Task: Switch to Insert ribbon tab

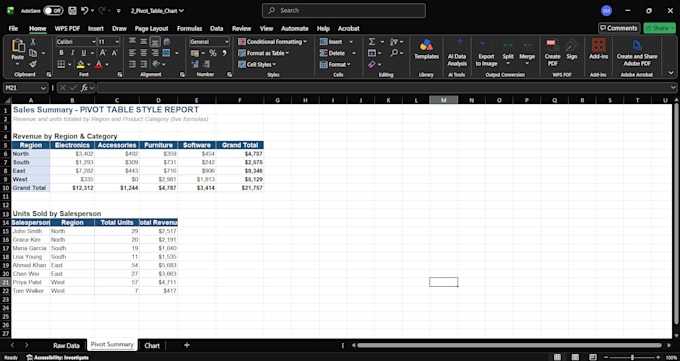Action: (x=95, y=28)
